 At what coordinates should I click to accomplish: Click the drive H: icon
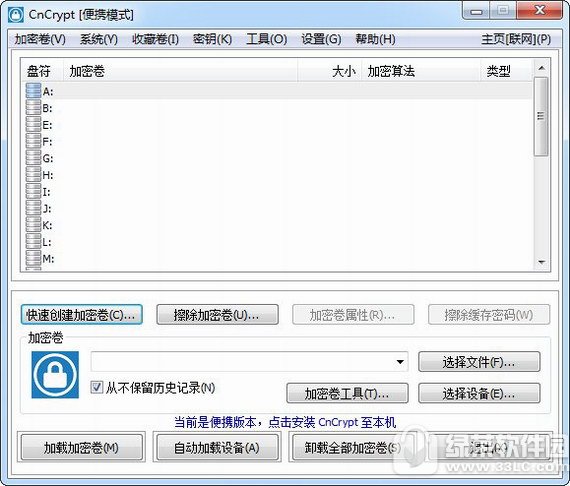[33, 174]
